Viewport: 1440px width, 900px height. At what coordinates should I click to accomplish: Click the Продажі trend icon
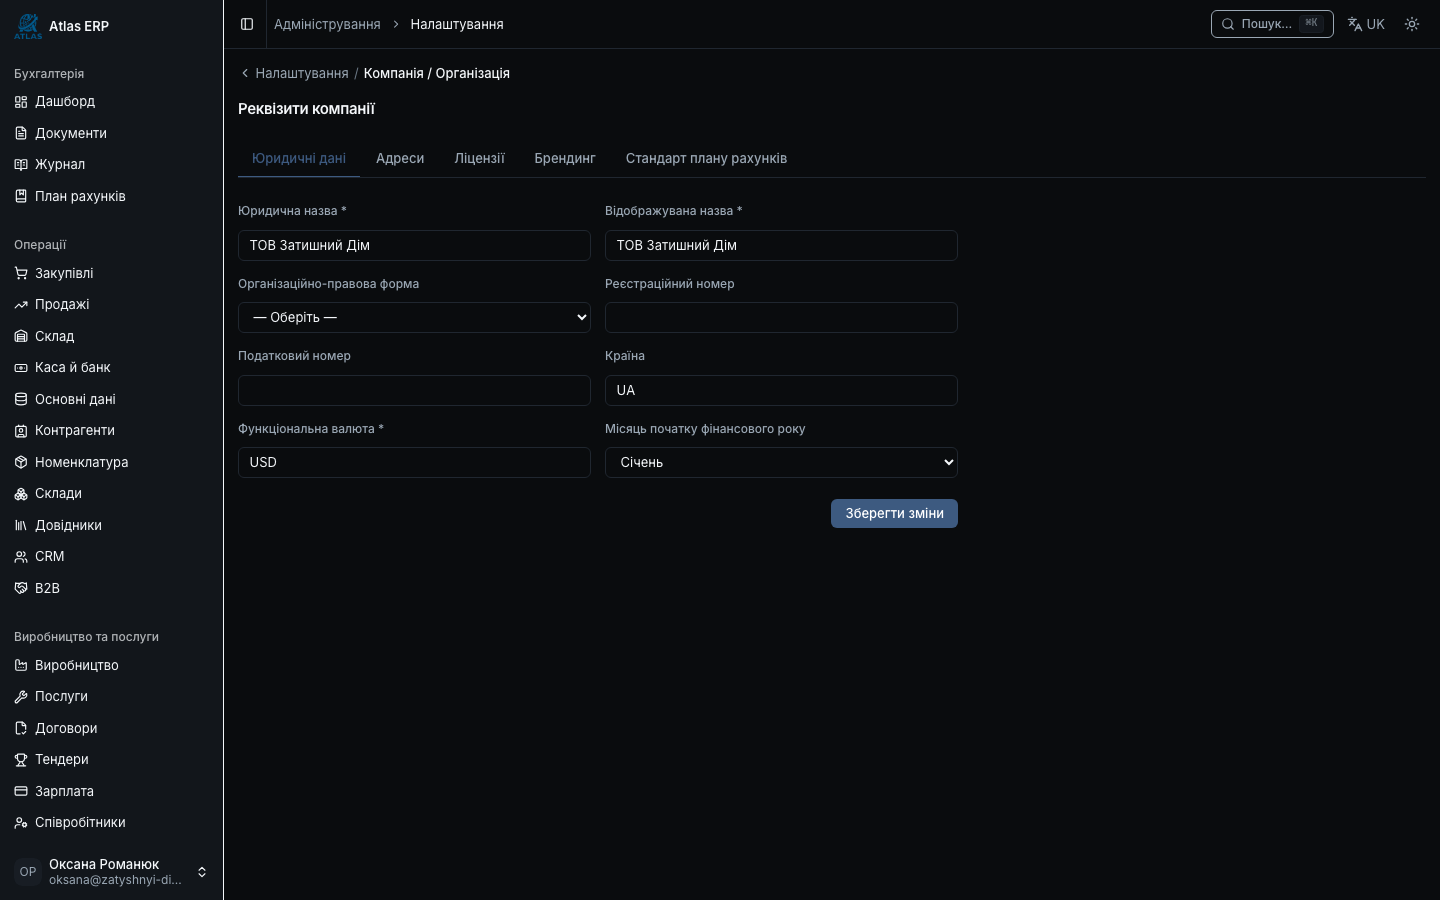[x=21, y=305]
